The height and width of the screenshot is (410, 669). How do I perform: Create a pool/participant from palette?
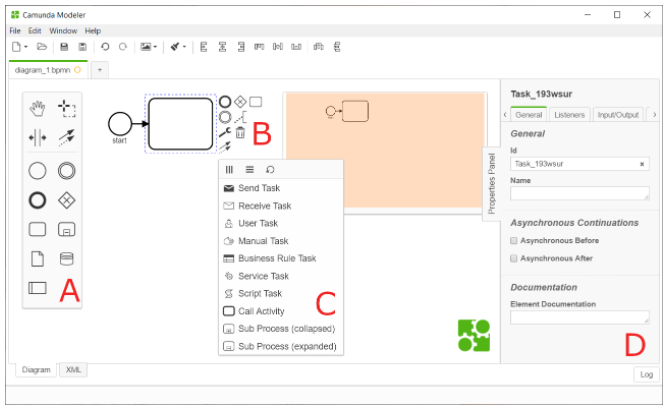[x=38, y=288]
